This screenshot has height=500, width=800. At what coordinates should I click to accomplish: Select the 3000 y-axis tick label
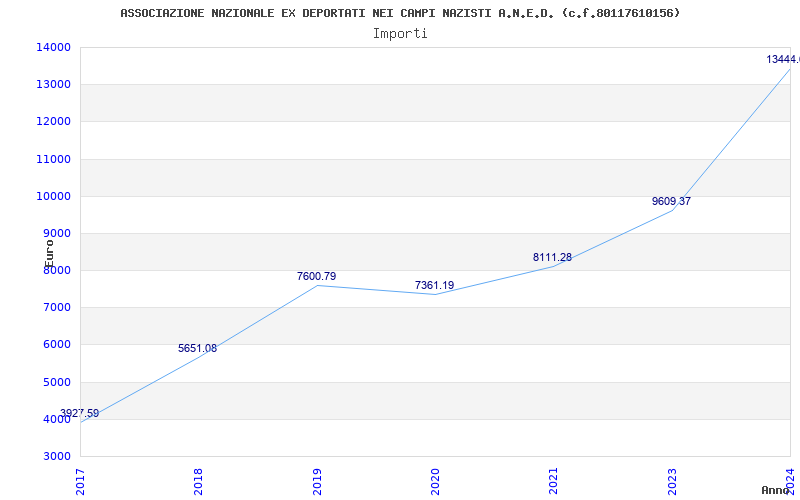(x=57, y=456)
